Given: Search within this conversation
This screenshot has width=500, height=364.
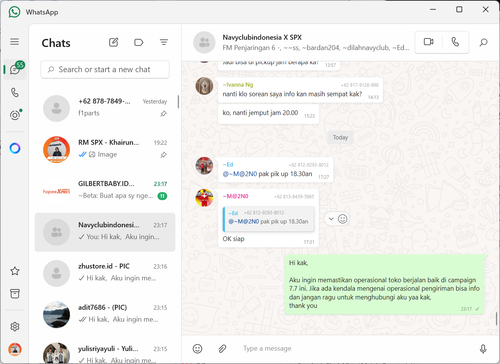Looking at the screenshot, I should pos(483,42).
